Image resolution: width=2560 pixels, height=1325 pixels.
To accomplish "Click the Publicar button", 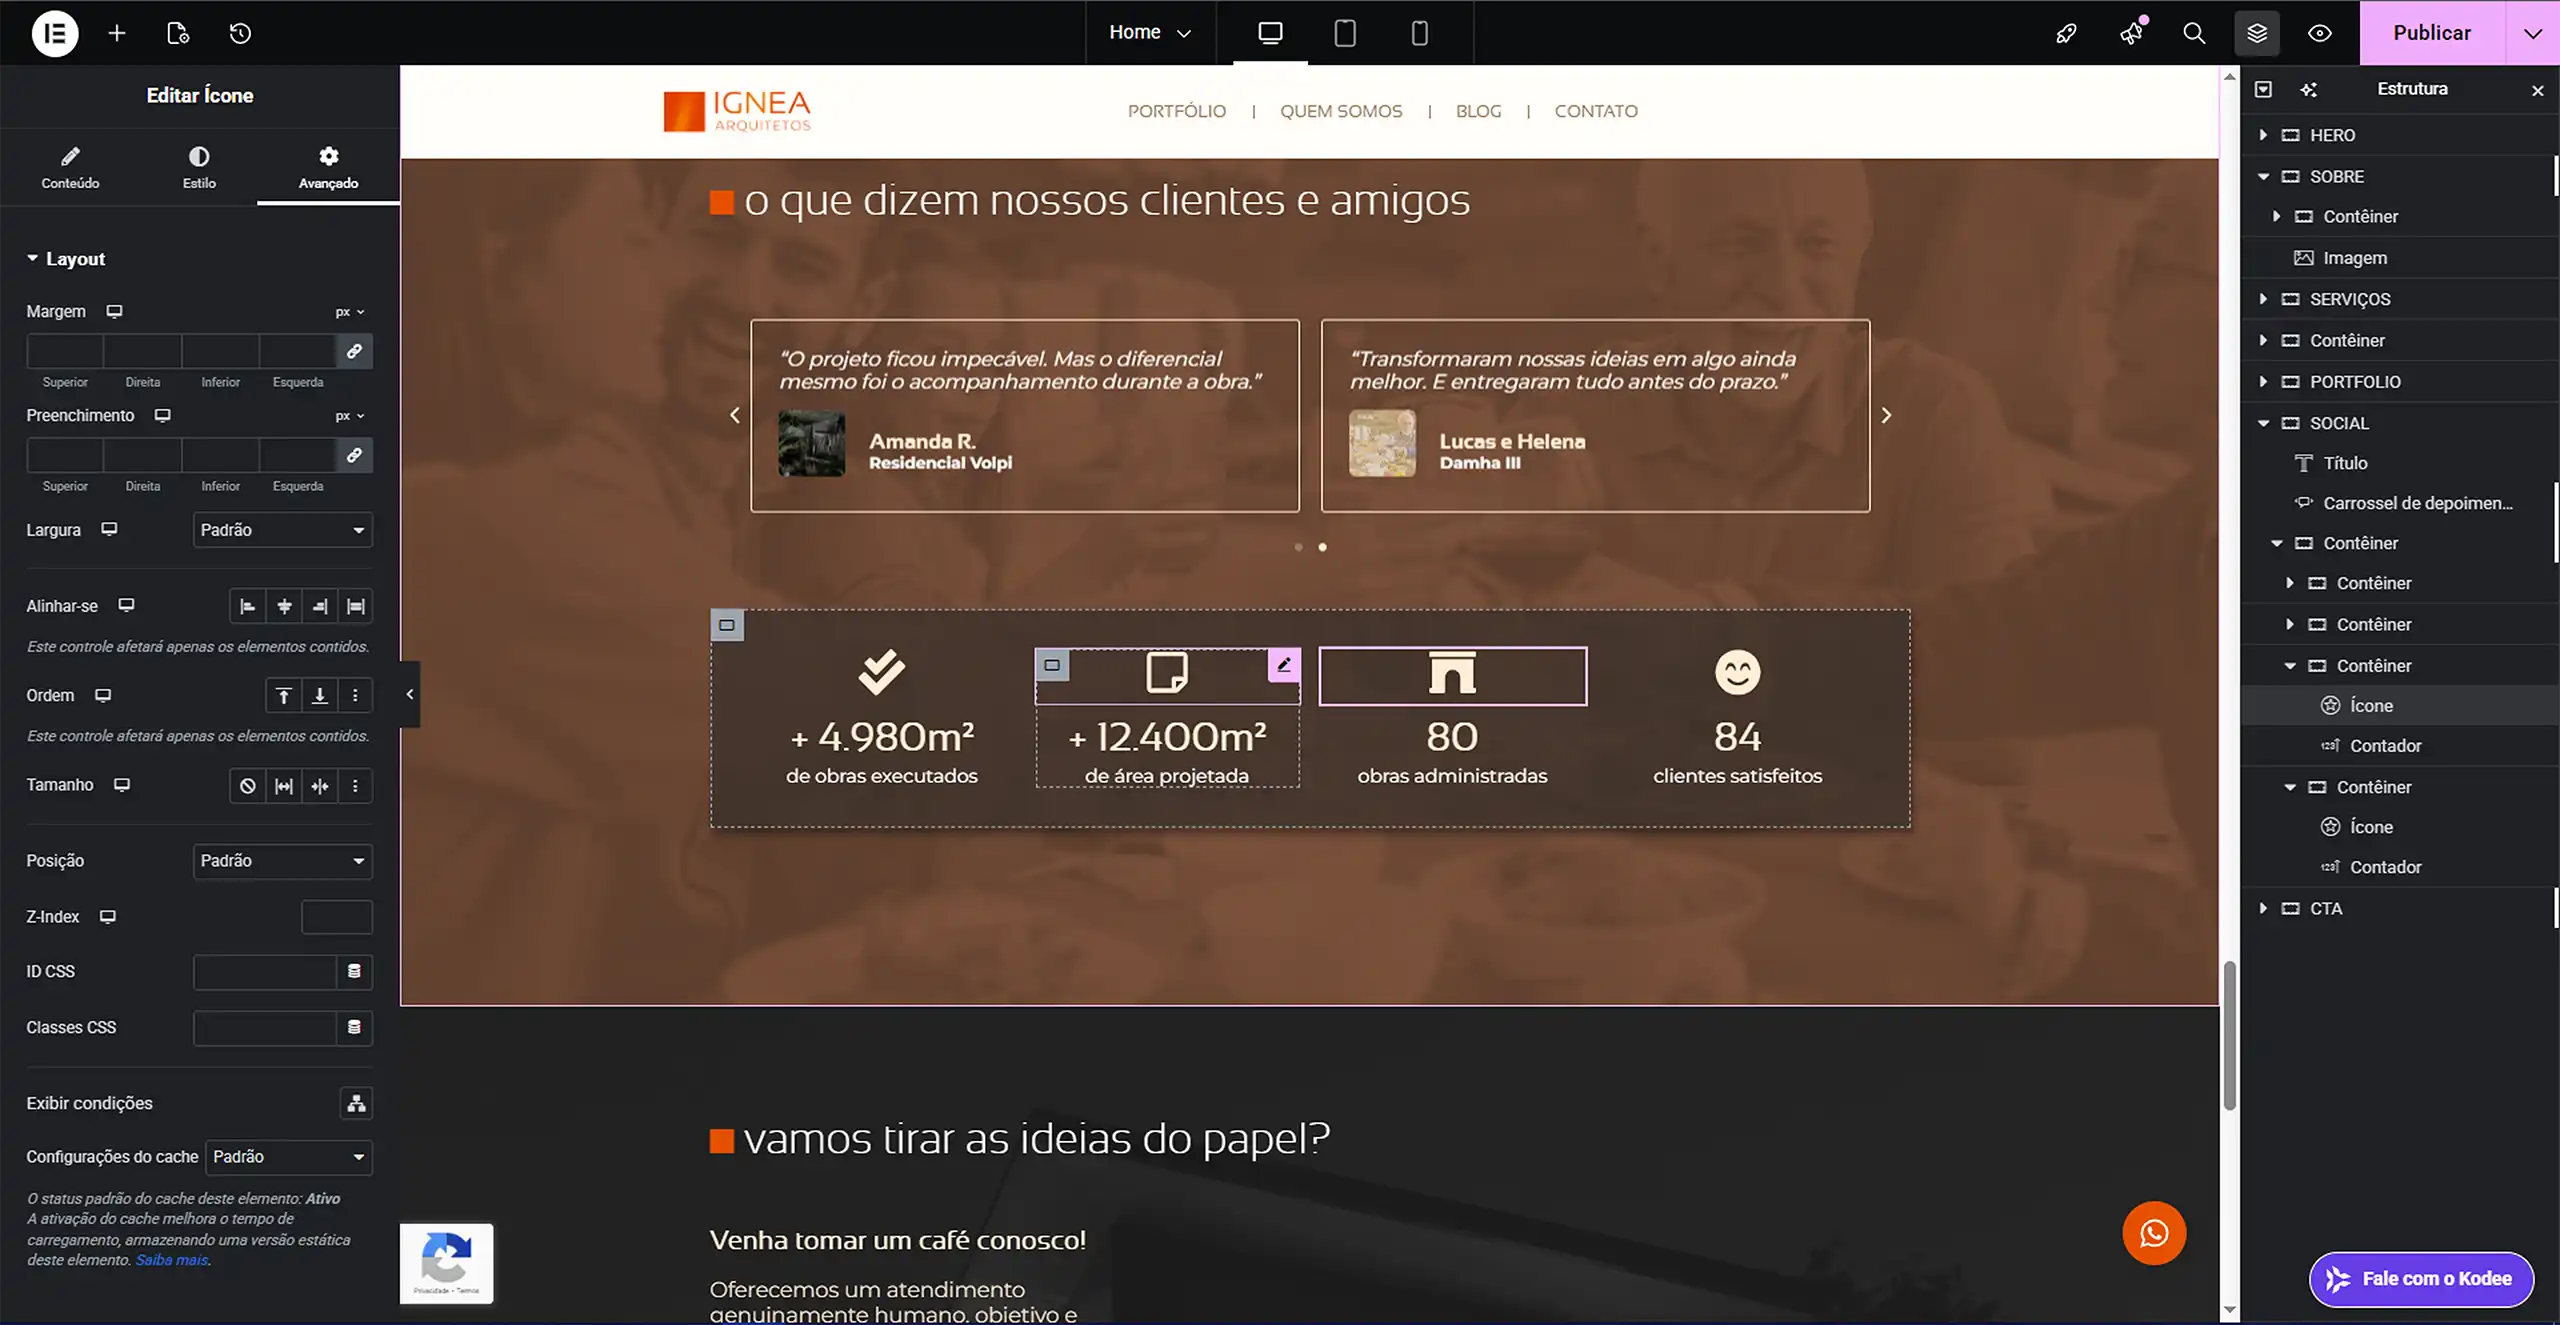I will [x=2431, y=33].
